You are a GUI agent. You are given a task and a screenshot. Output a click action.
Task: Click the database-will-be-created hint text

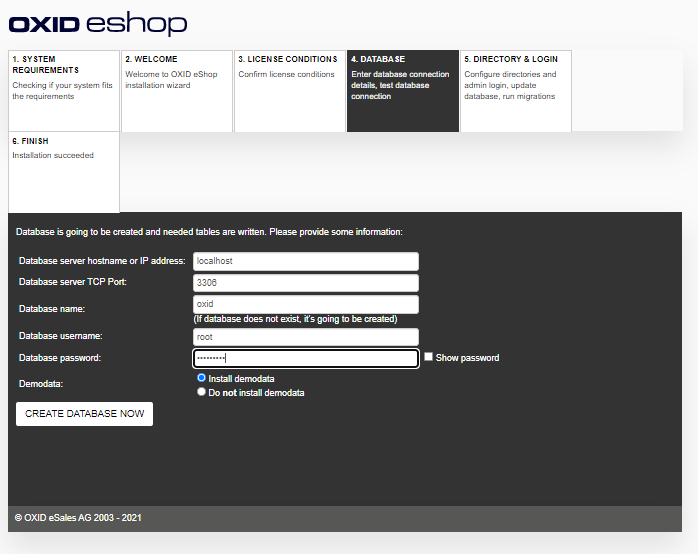pyautogui.click(x=295, y=319)
